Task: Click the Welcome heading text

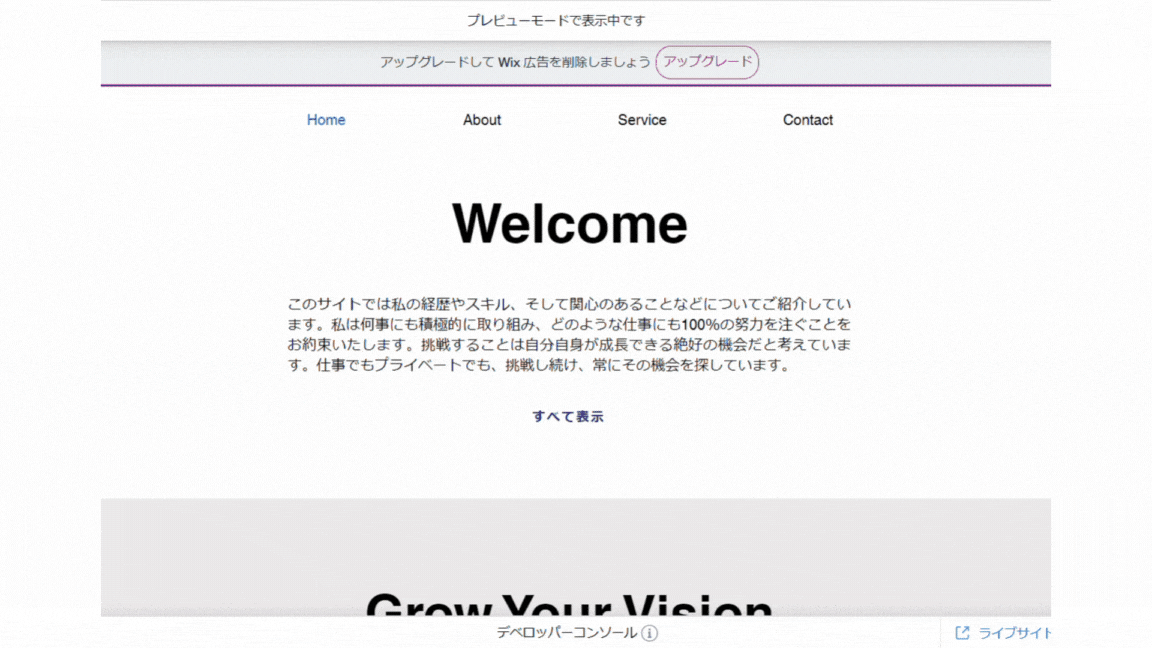Action: click(x=569, y=223)
